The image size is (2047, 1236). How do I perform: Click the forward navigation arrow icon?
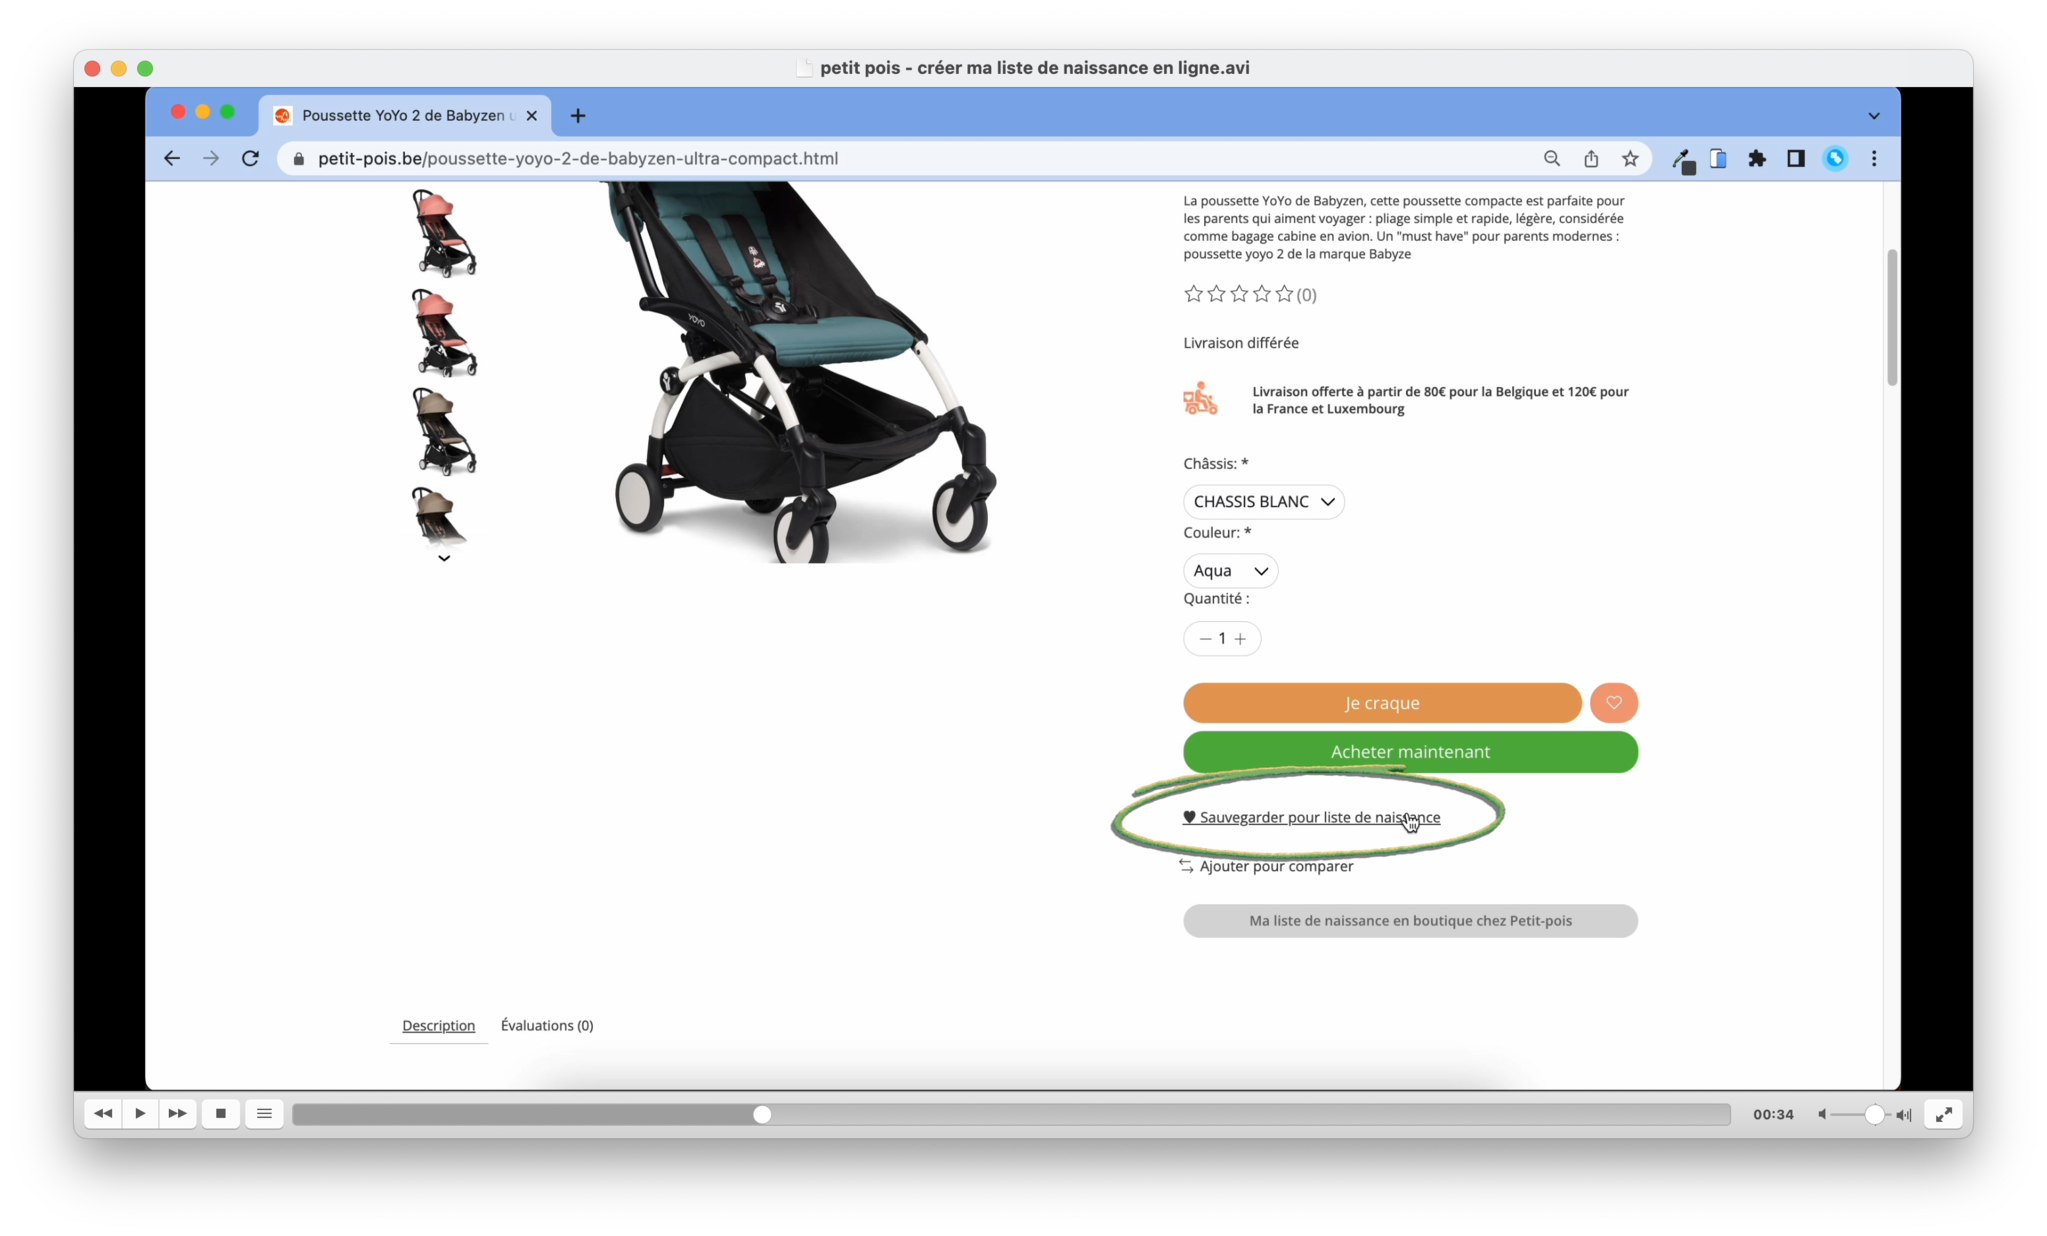(212, 158)
